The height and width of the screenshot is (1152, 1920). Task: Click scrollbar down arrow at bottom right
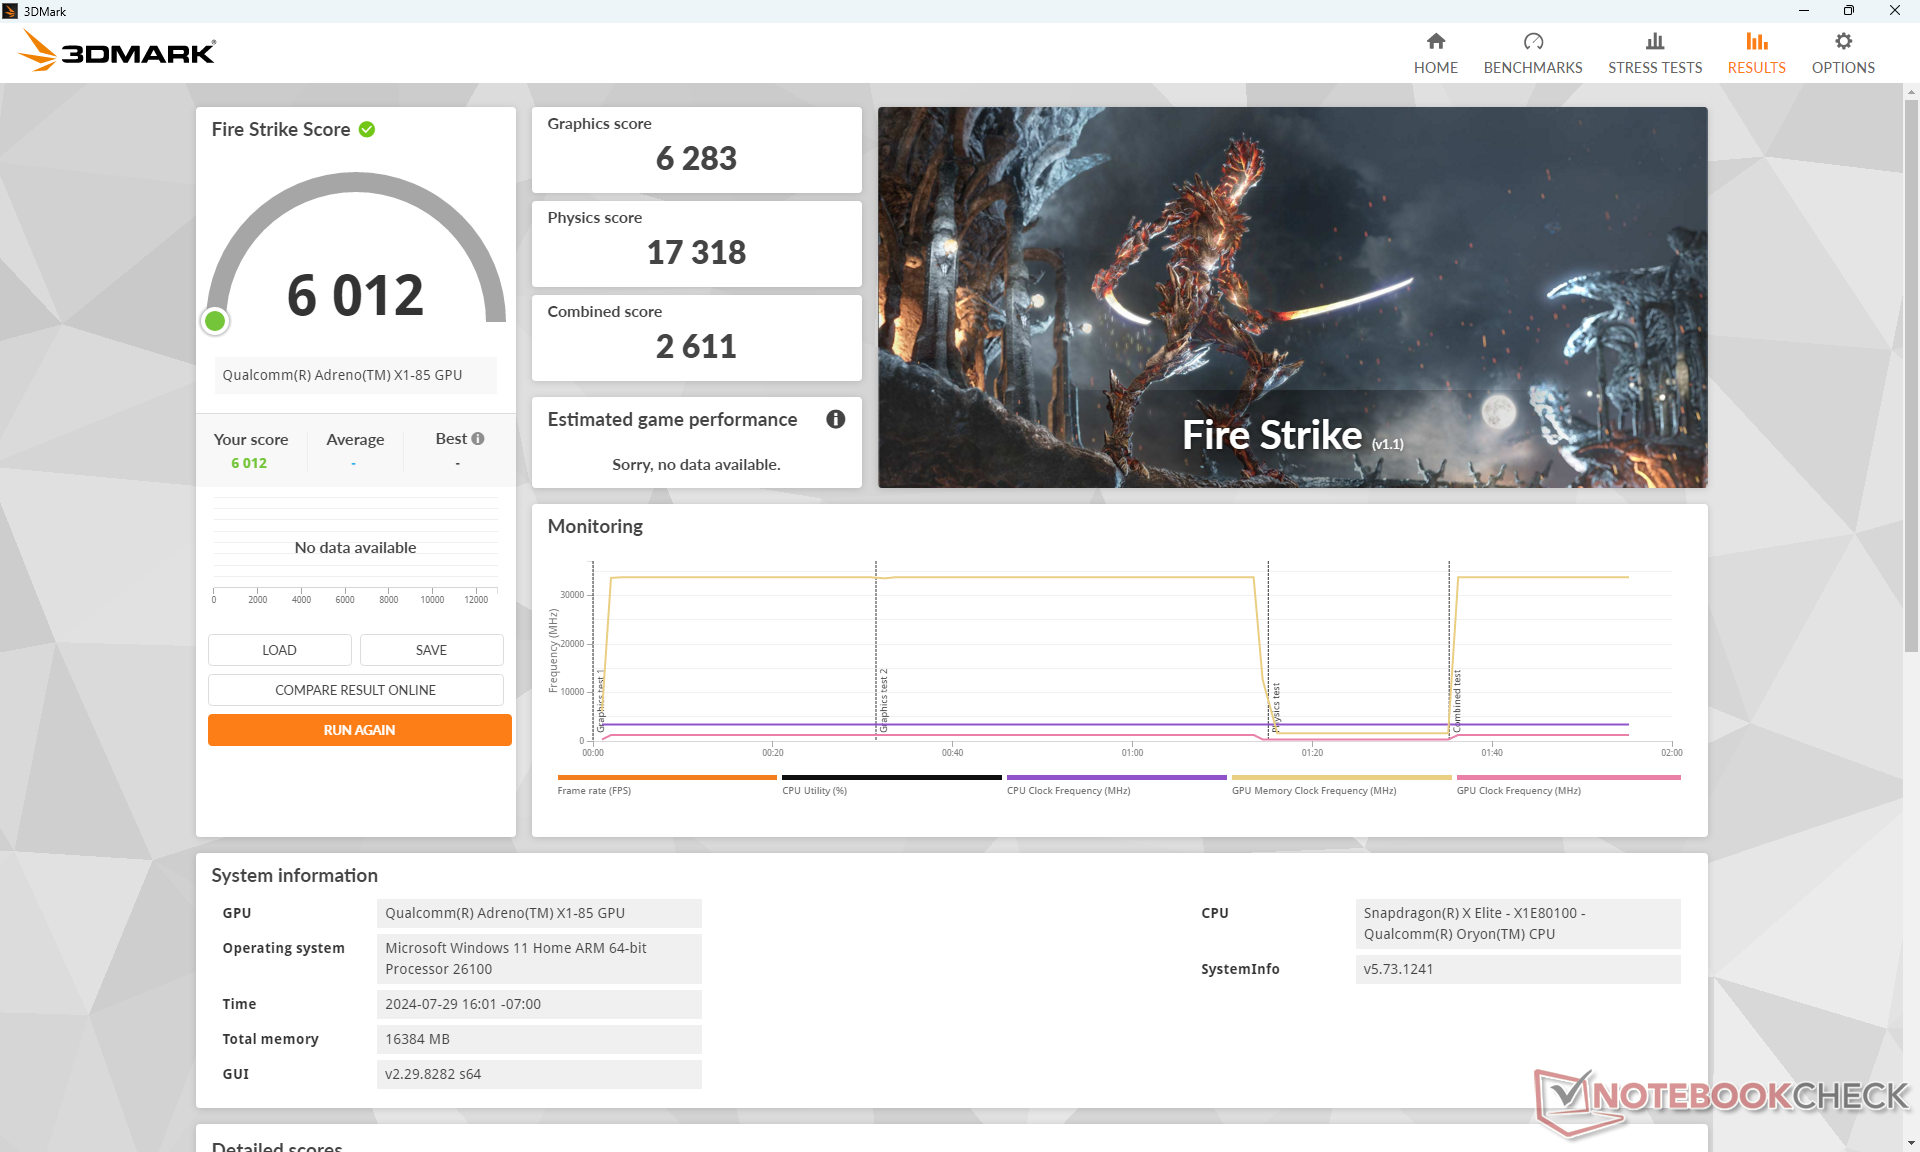tap(1911, 1143)
